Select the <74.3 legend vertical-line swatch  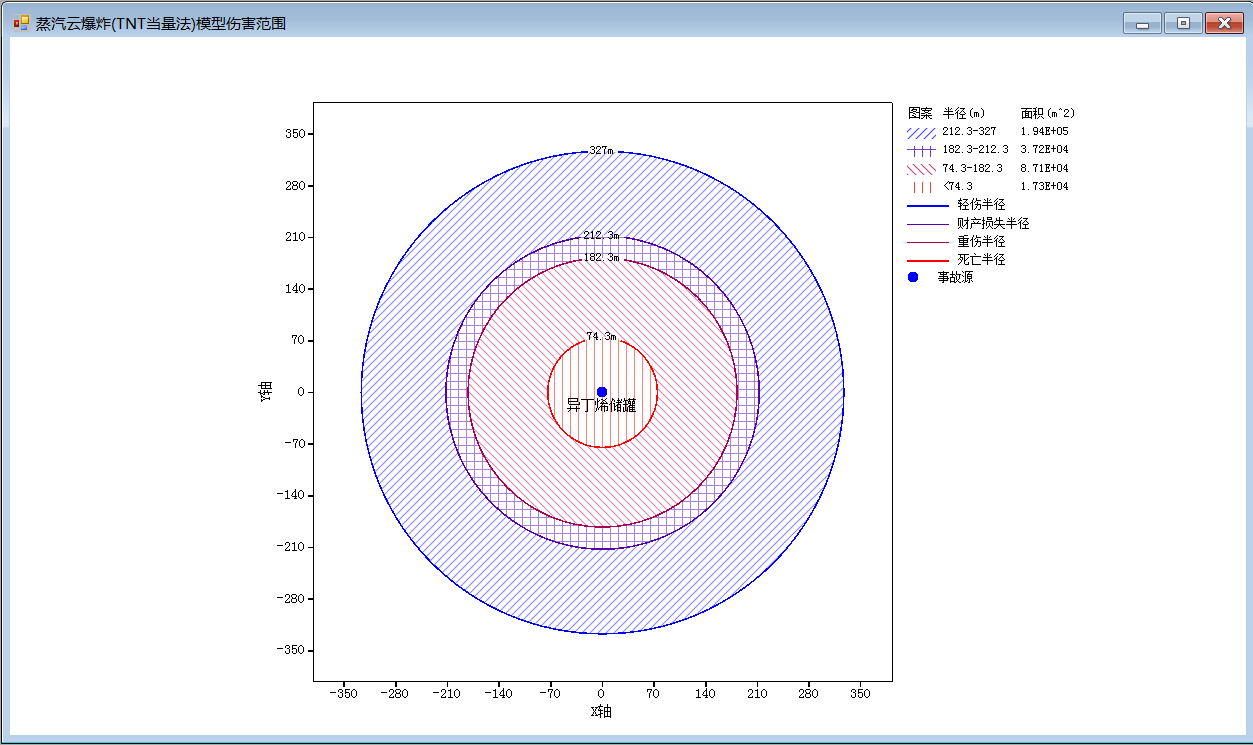(x=921, y=186)
